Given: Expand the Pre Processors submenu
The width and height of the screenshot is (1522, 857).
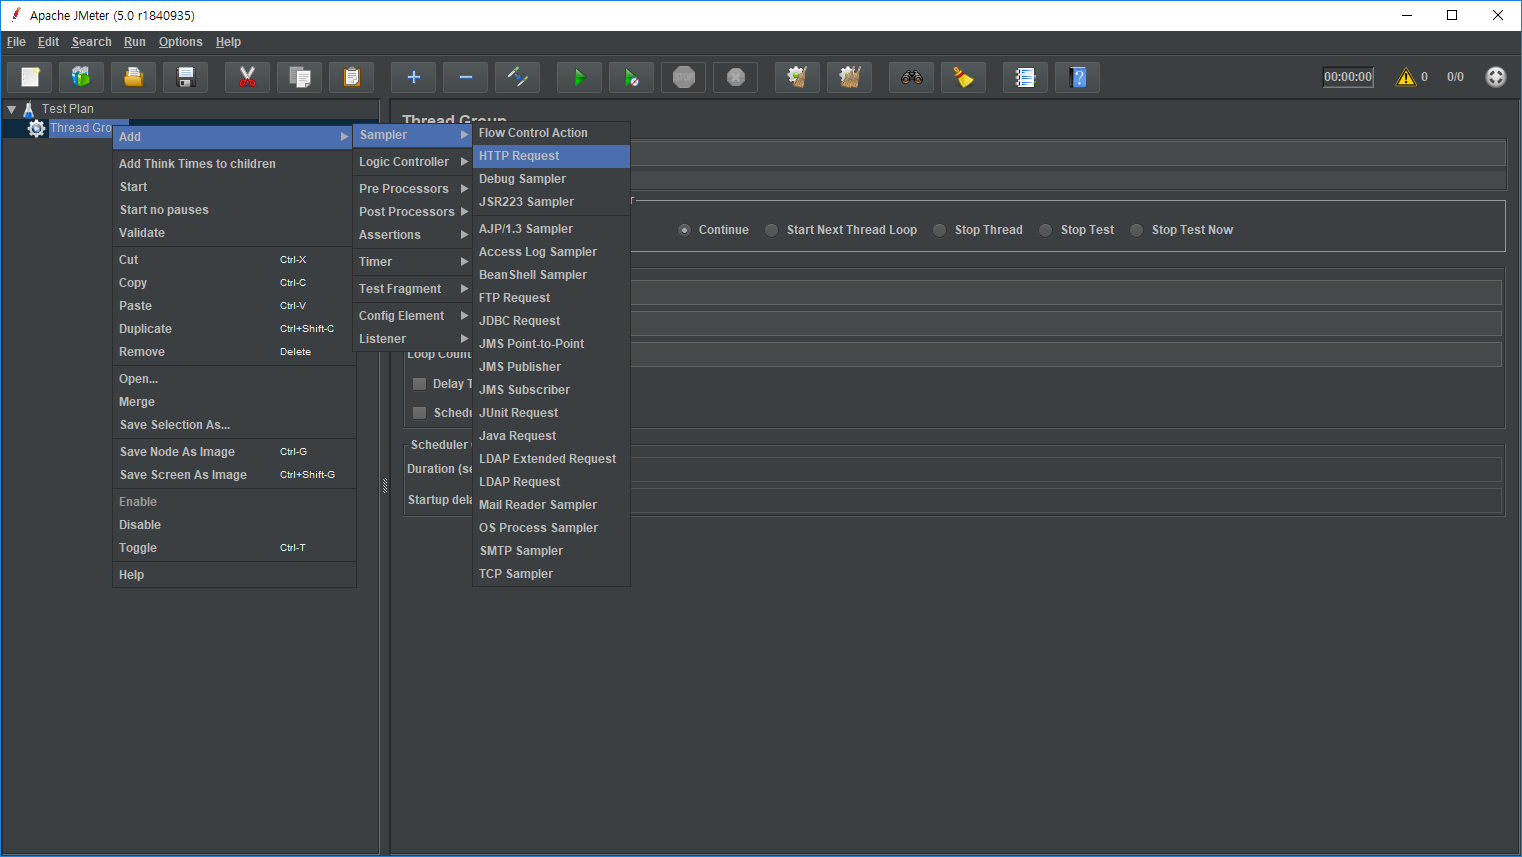Looking at the screenshot, I should click(413, 189).
